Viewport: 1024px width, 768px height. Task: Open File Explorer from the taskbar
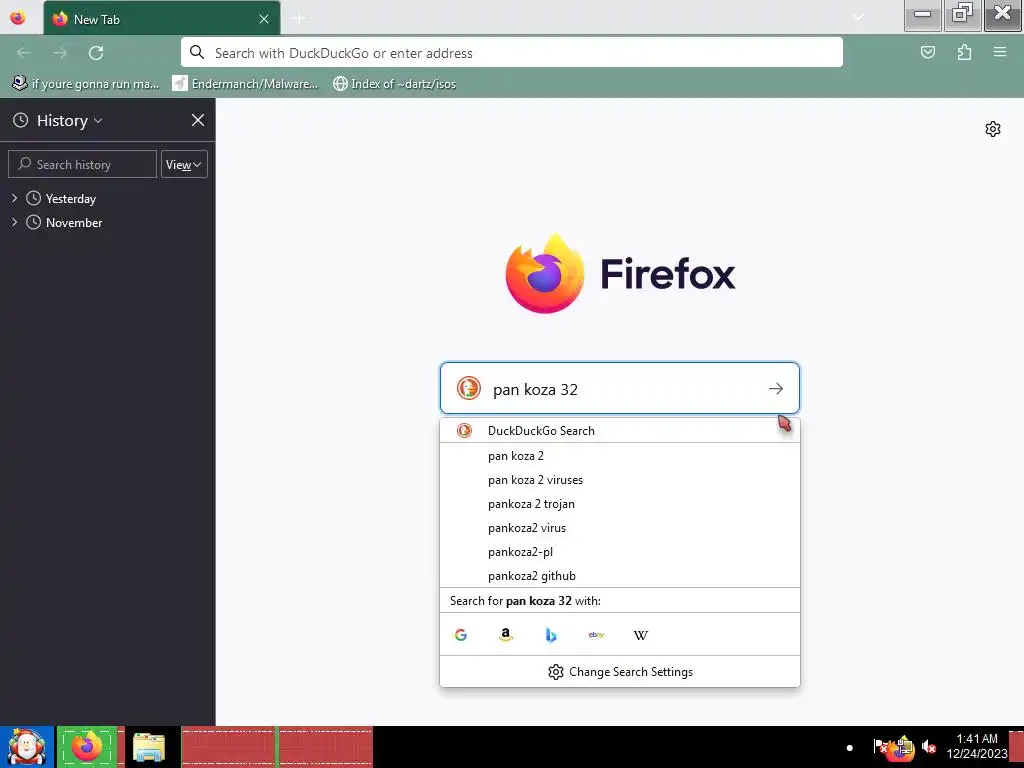149,747
